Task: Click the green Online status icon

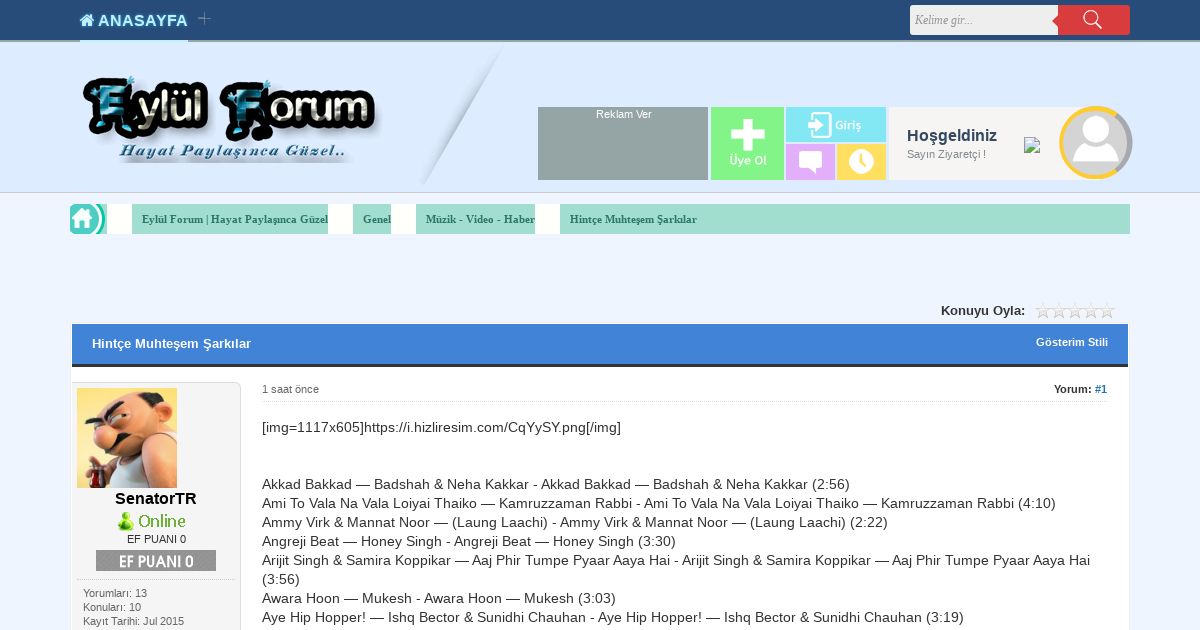Action: (x=152, y=521)
